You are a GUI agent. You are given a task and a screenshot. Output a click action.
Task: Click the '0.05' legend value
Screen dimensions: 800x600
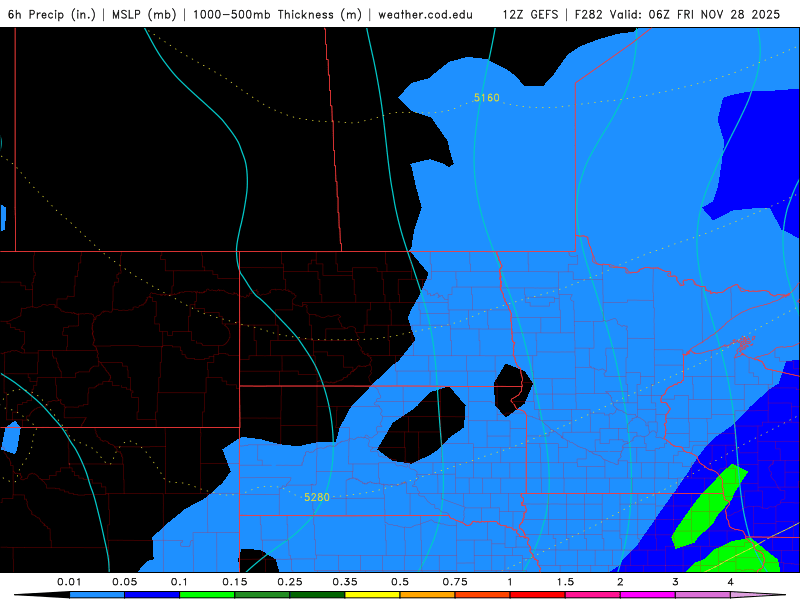[x=124, y=582]
